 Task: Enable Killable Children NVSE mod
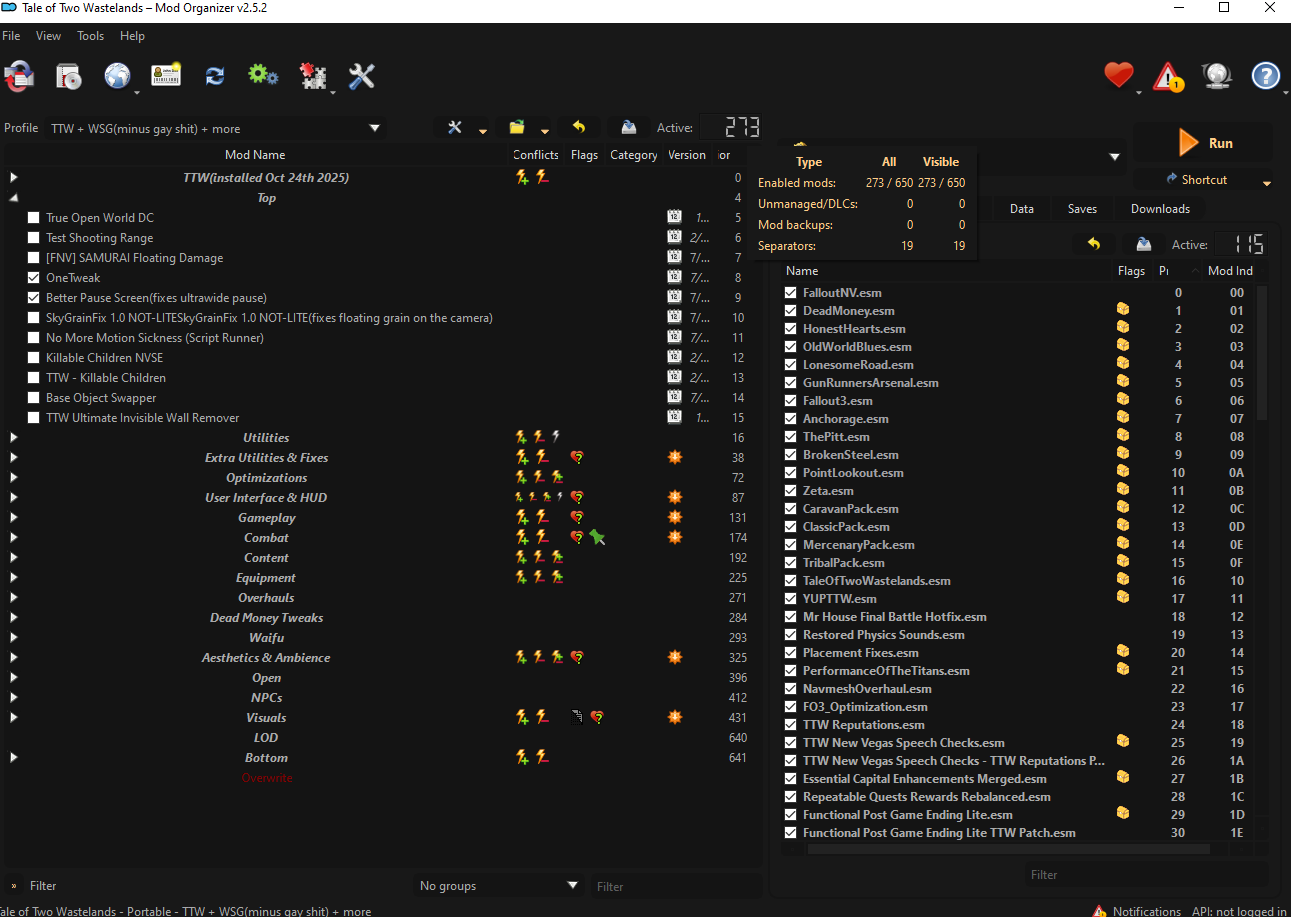click(x=34, y=358)
